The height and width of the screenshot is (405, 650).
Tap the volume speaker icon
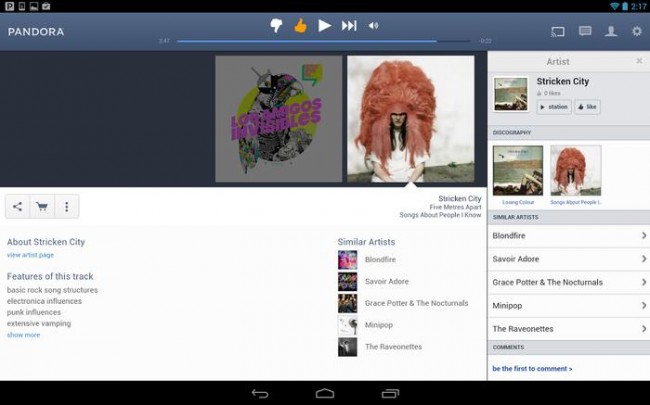374,26
